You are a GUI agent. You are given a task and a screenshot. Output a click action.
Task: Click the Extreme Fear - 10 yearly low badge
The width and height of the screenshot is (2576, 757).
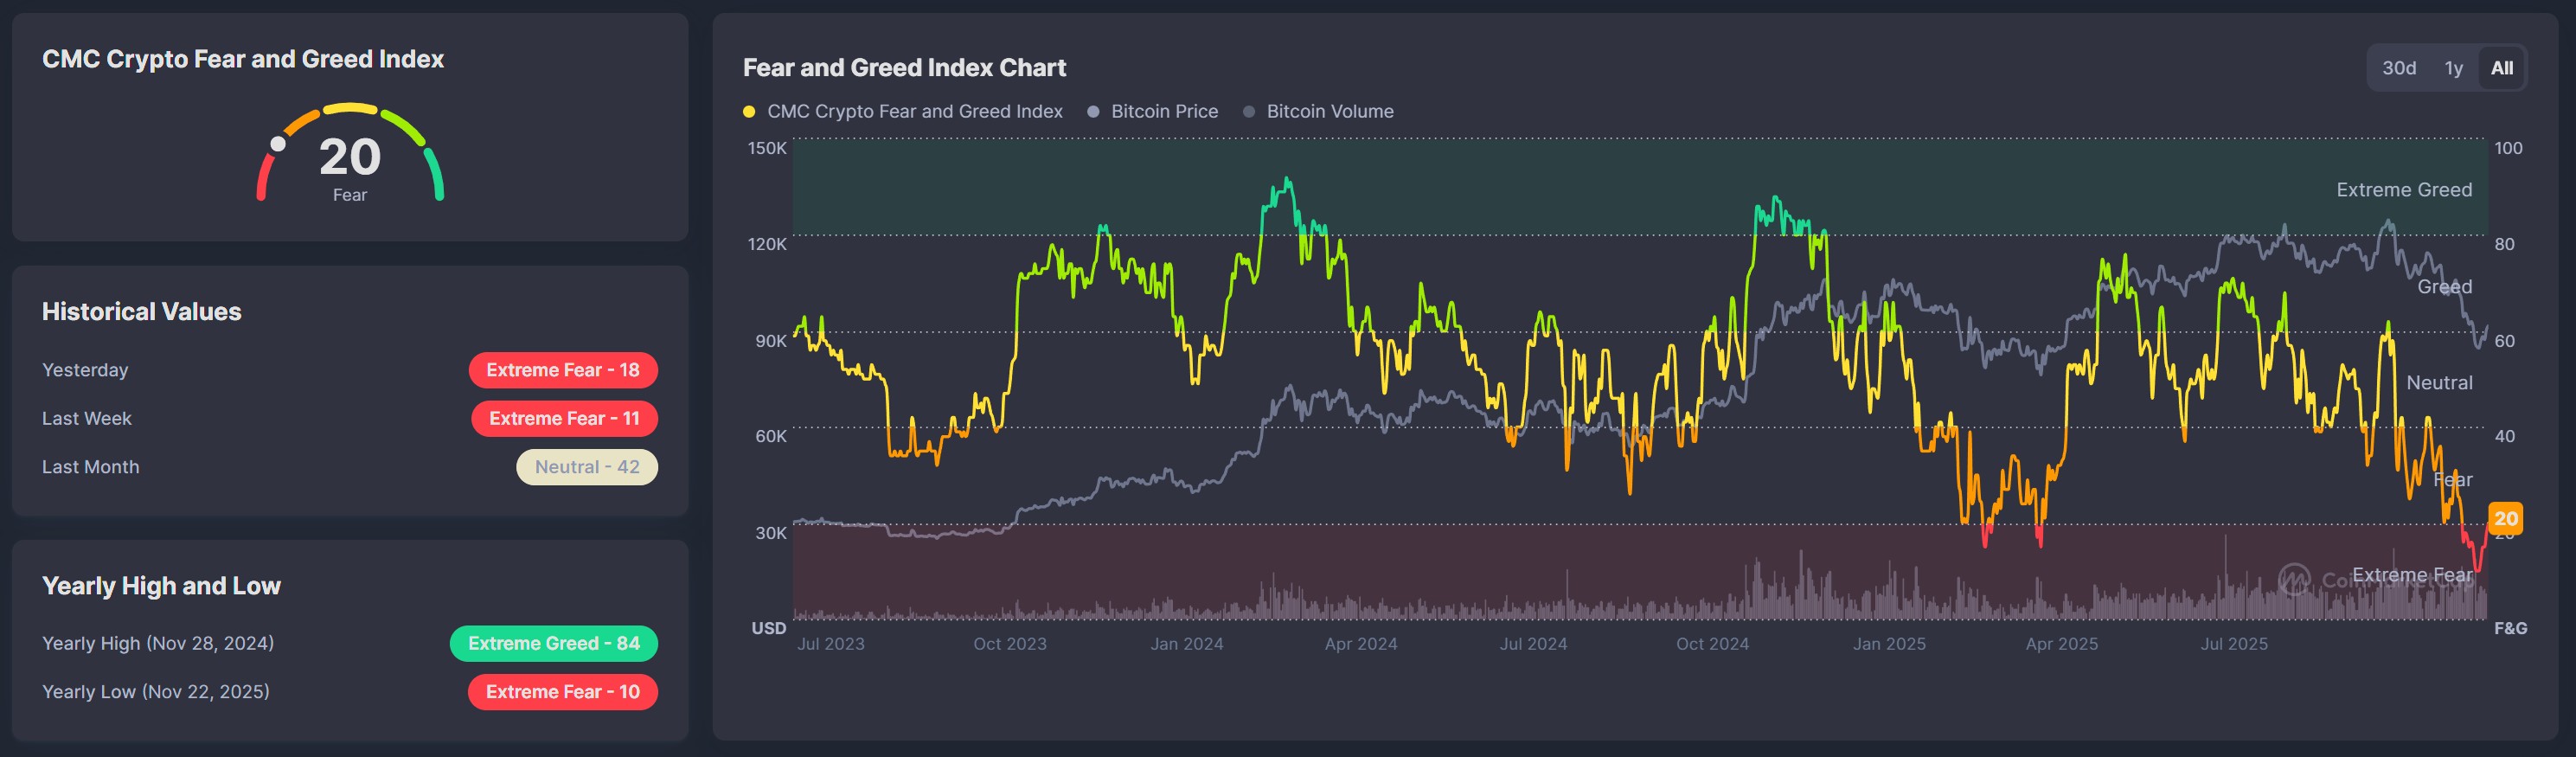point(563,692)
